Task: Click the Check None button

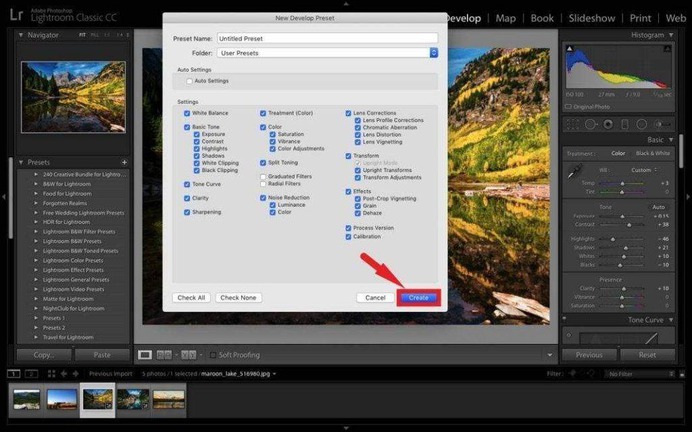Action: (x=238, y=298)
